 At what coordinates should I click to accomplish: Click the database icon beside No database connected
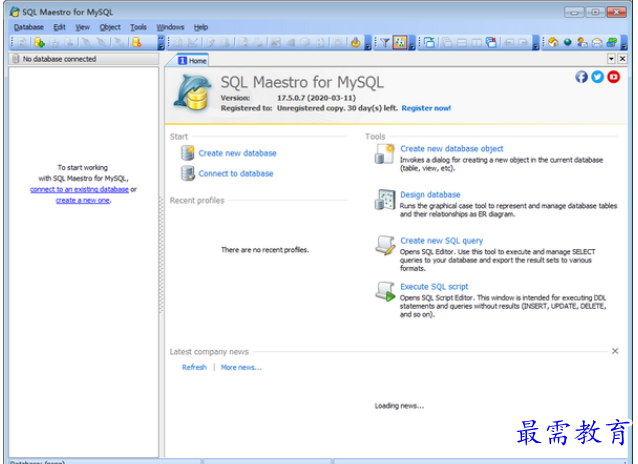pyautogui.click(x=15, y=59)
